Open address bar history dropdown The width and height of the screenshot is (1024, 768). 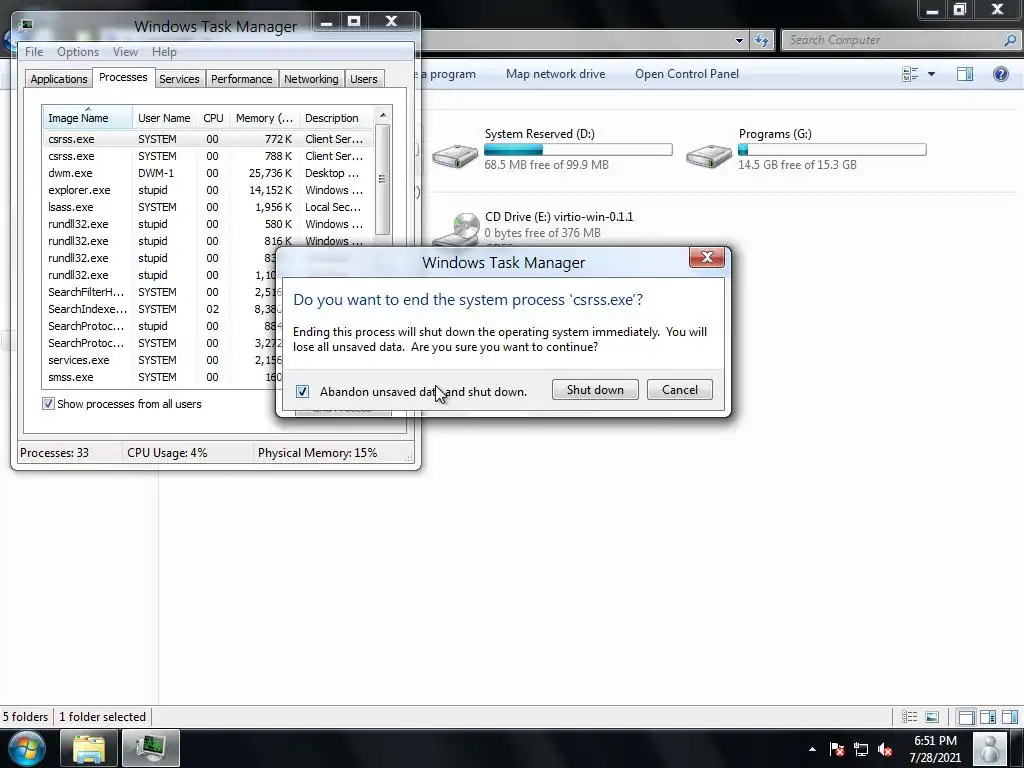click(739, 40)
